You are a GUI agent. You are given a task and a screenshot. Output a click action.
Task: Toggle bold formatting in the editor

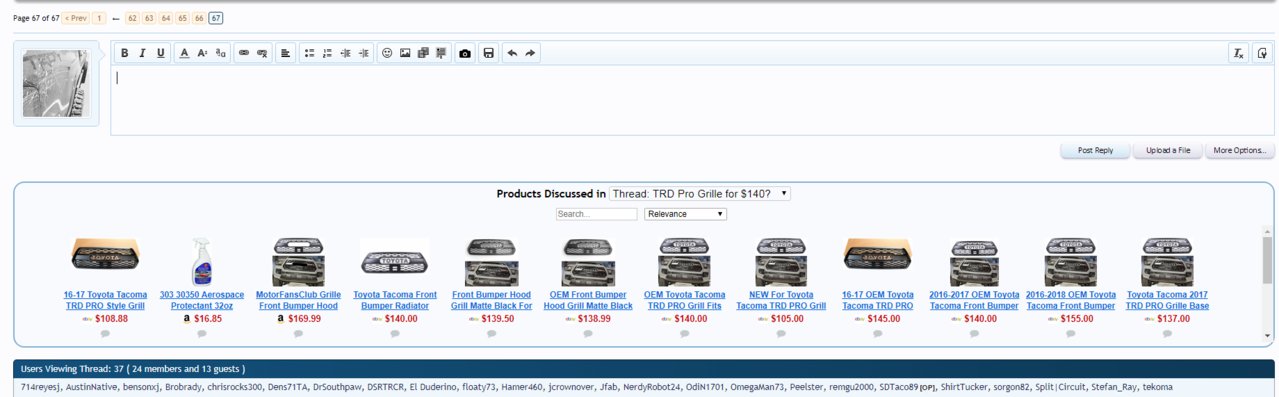click(x=125, y=53)
